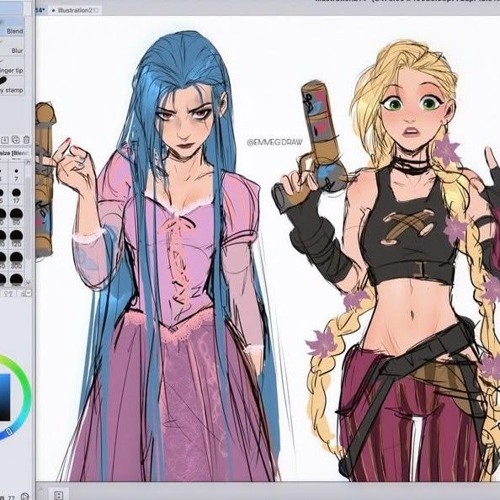Pick a shade in the blue color square
The height and width of the screenshot is (500, 500).
tap(5, 397)
